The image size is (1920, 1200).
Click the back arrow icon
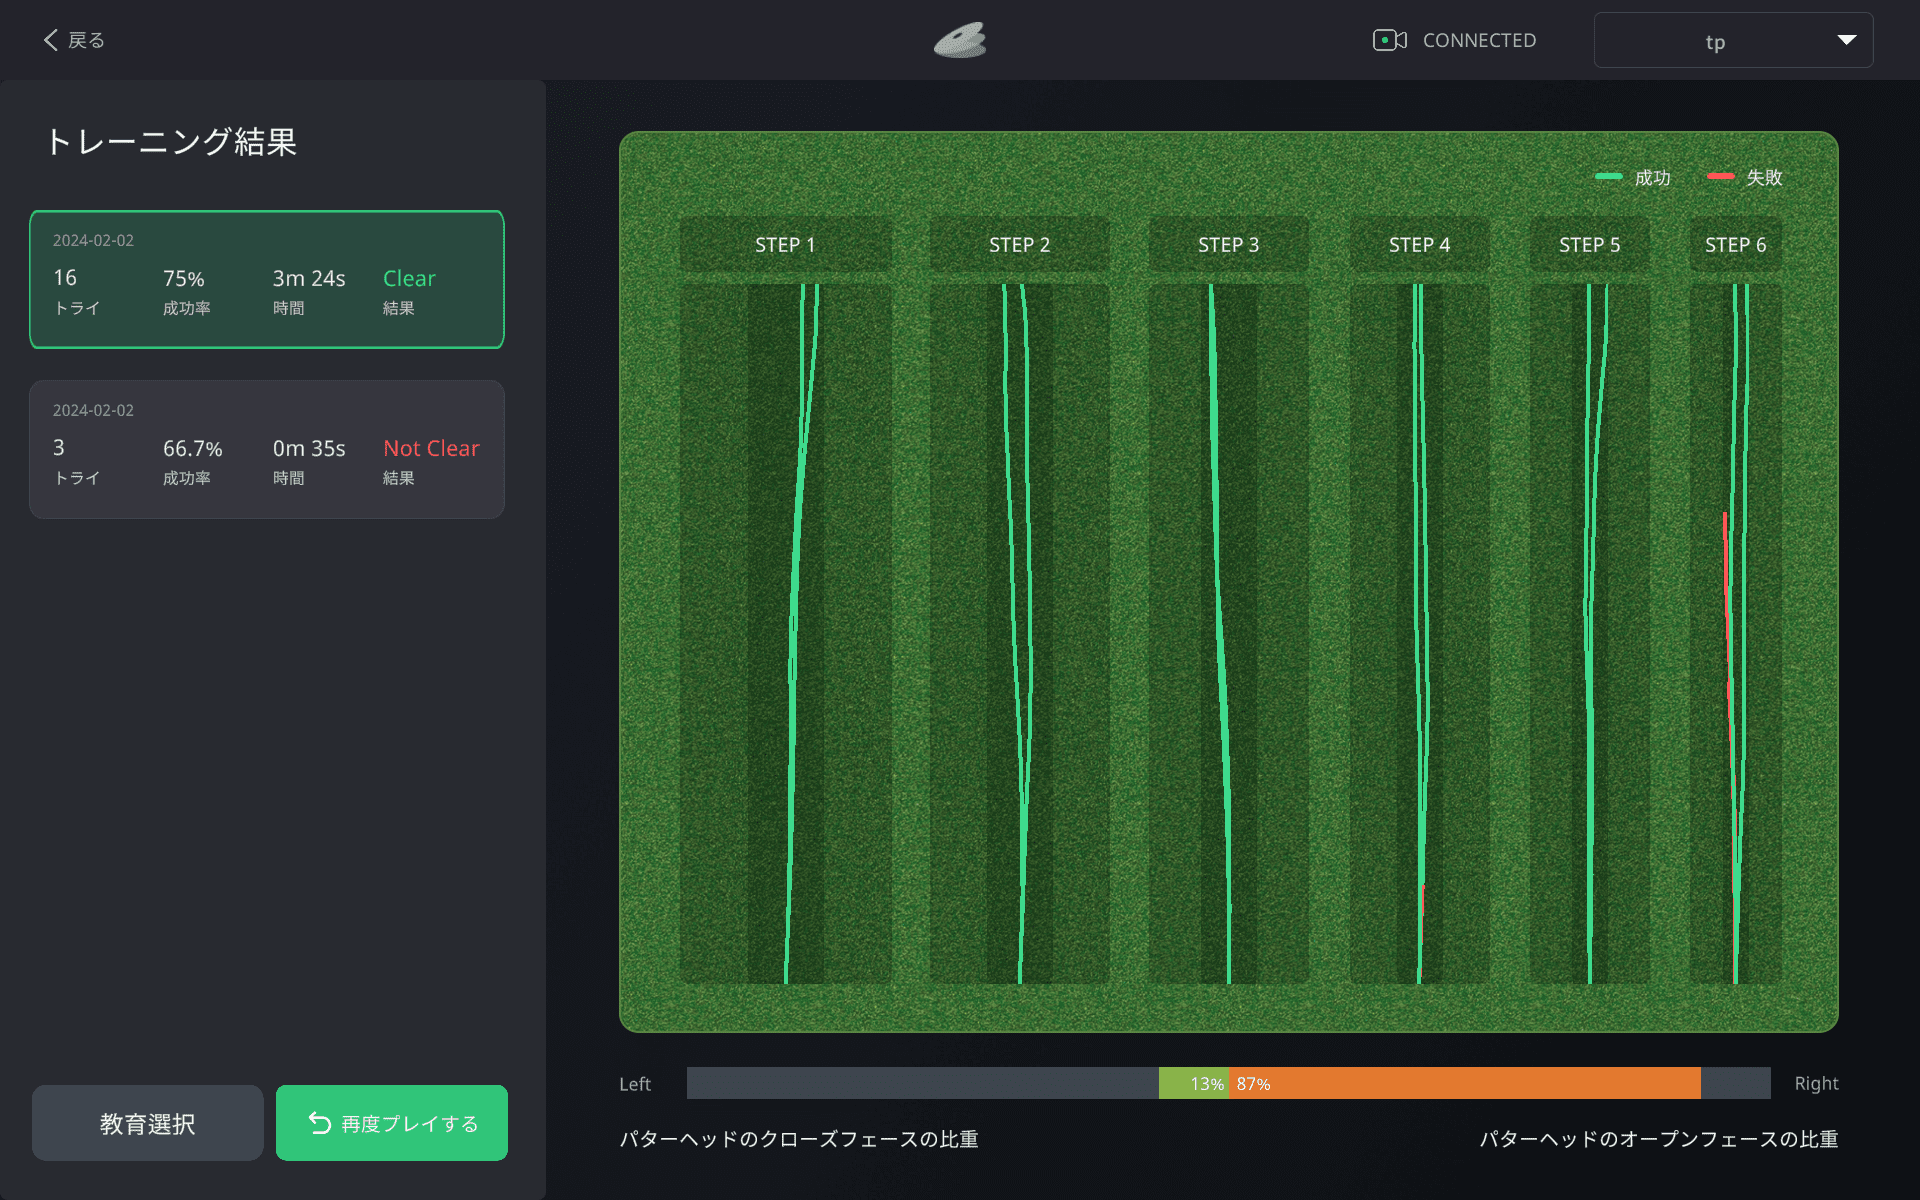pos(50,40)
